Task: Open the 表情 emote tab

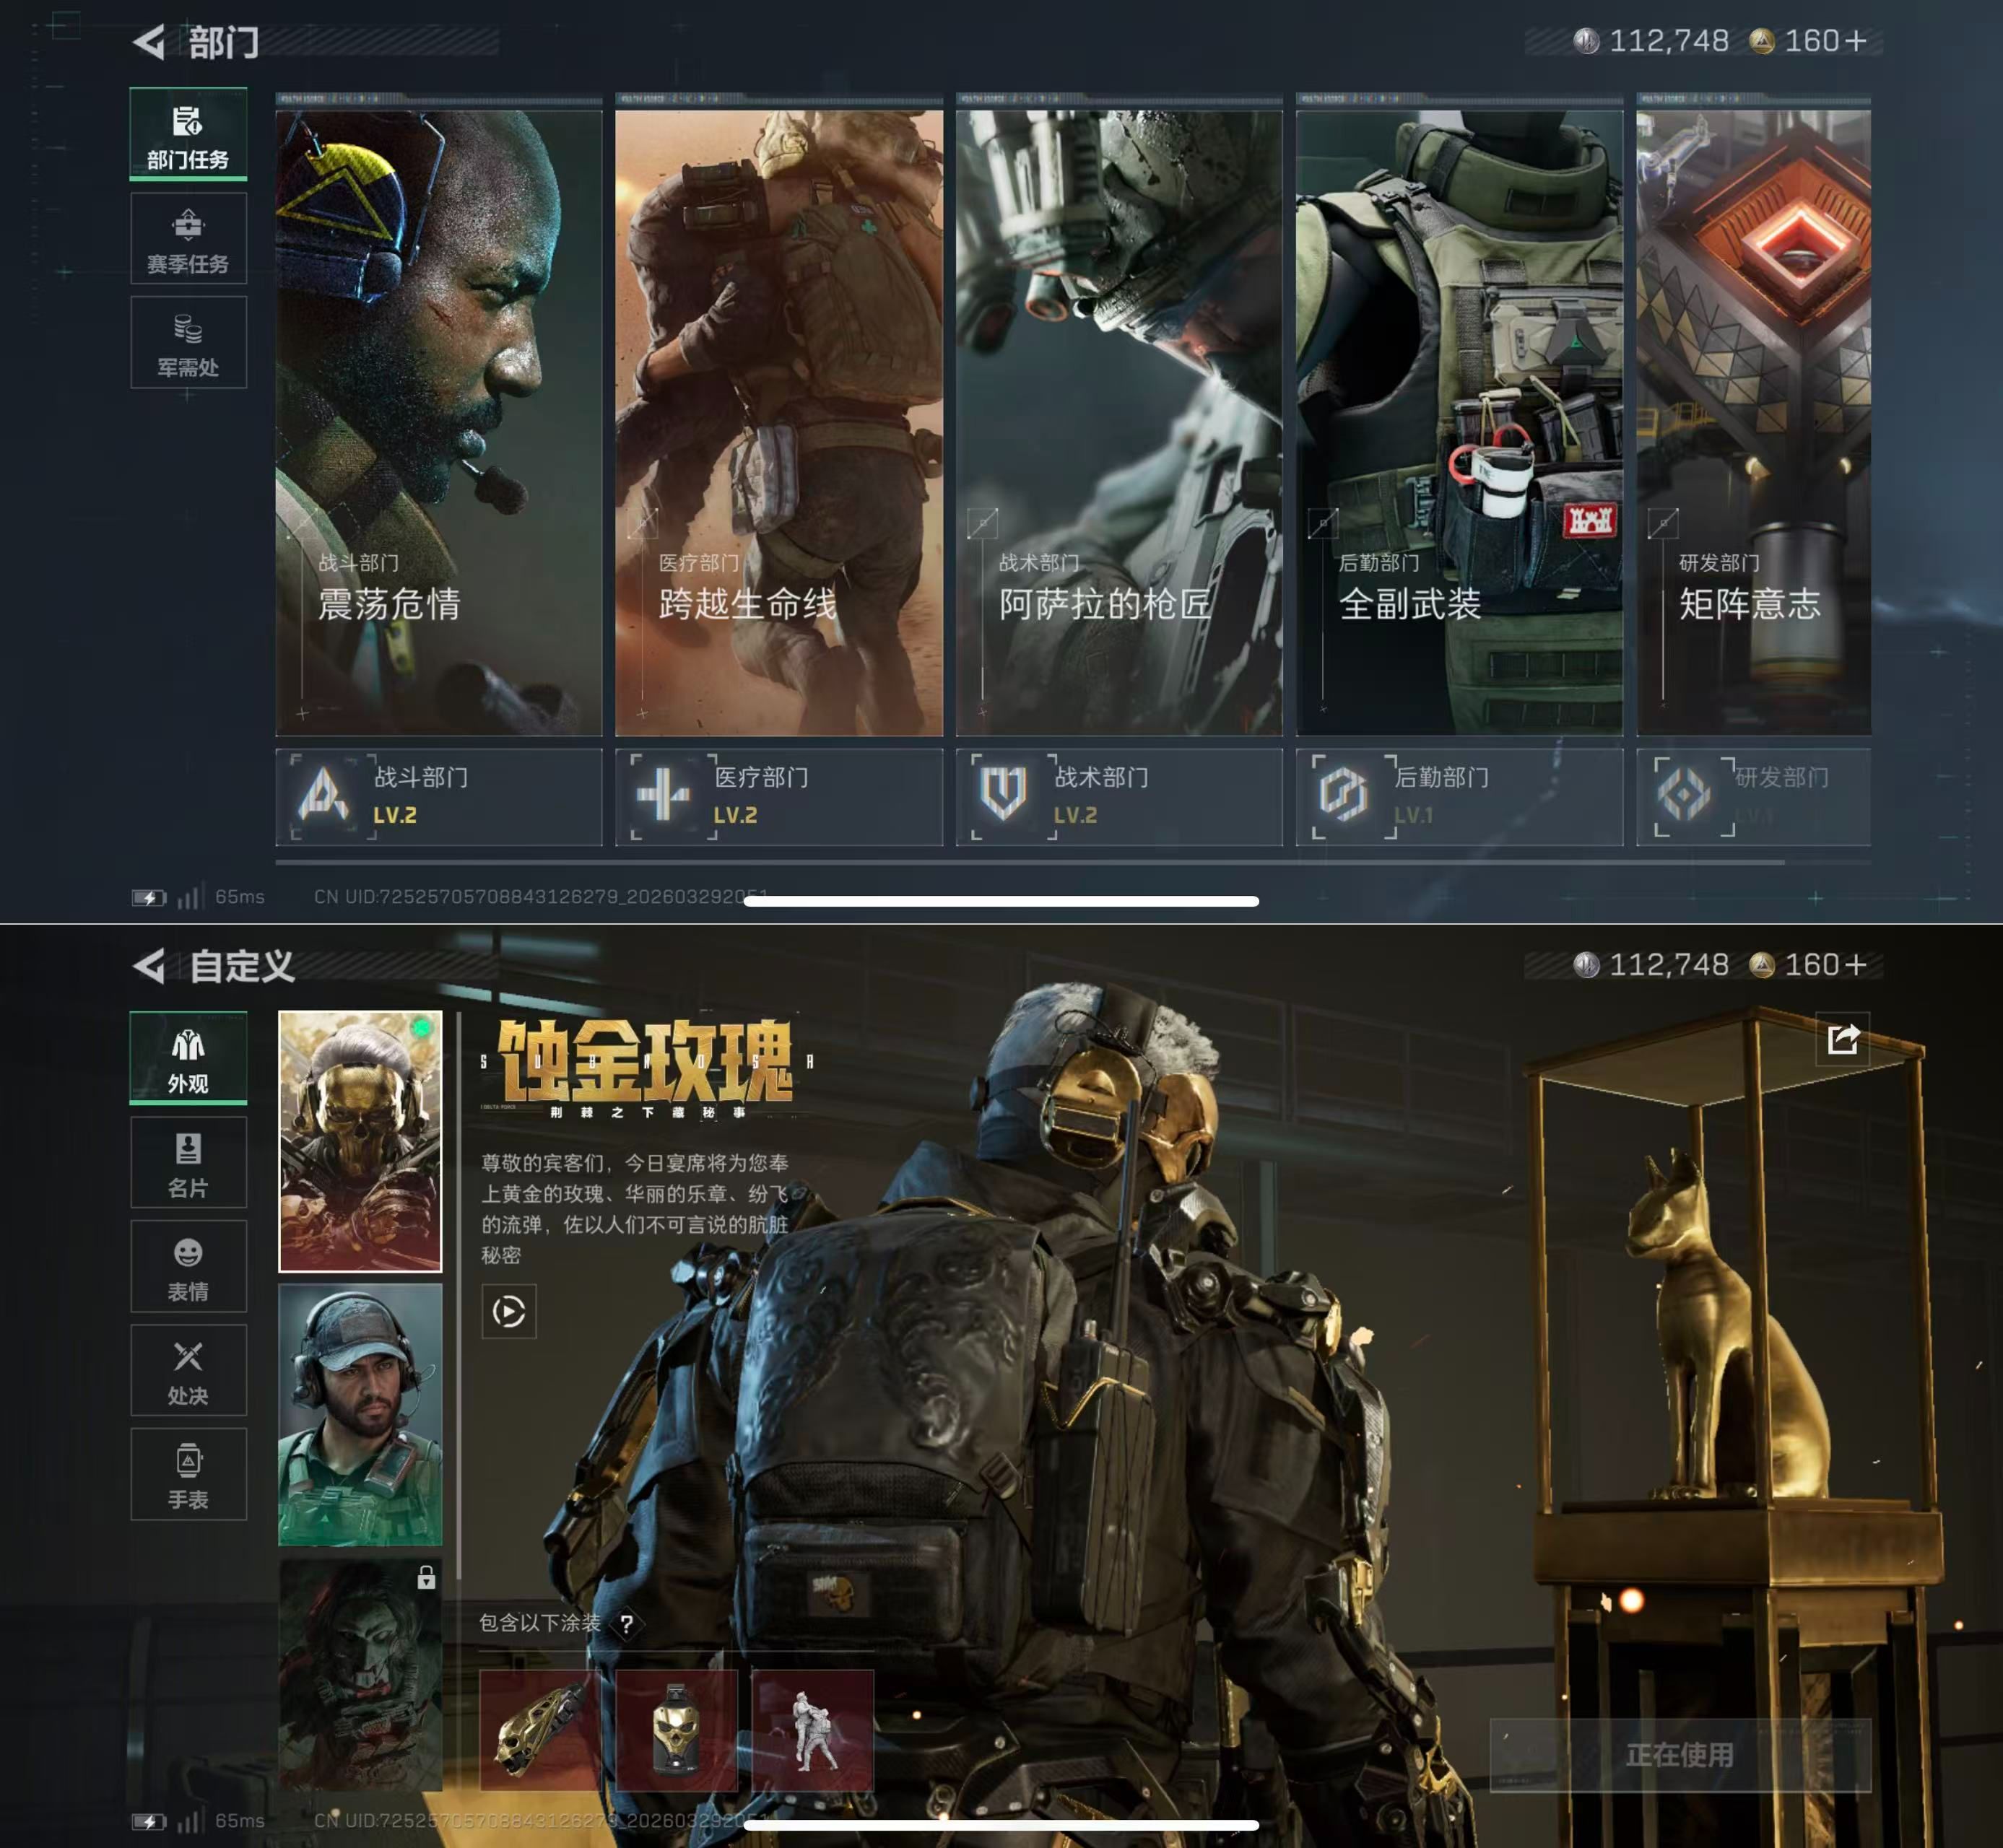Action: (x=188, y=1267)
